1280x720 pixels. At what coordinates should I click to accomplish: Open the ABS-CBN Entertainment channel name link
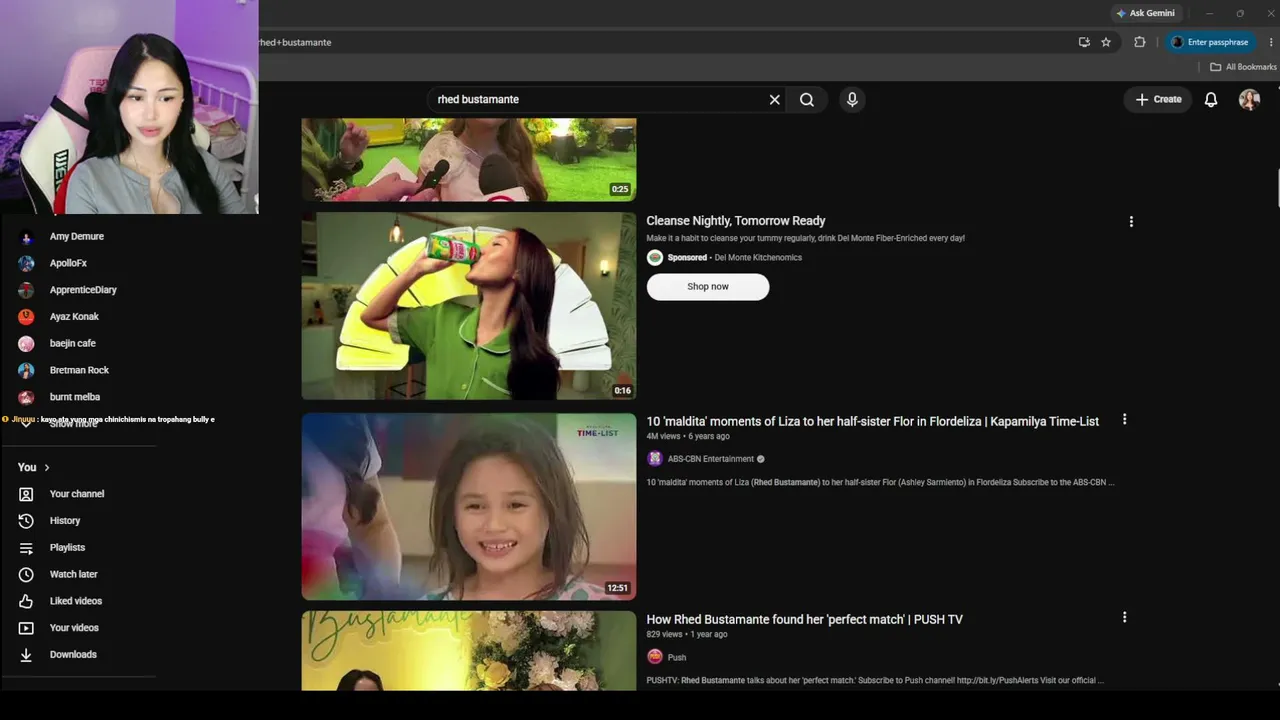pos(711,459)
